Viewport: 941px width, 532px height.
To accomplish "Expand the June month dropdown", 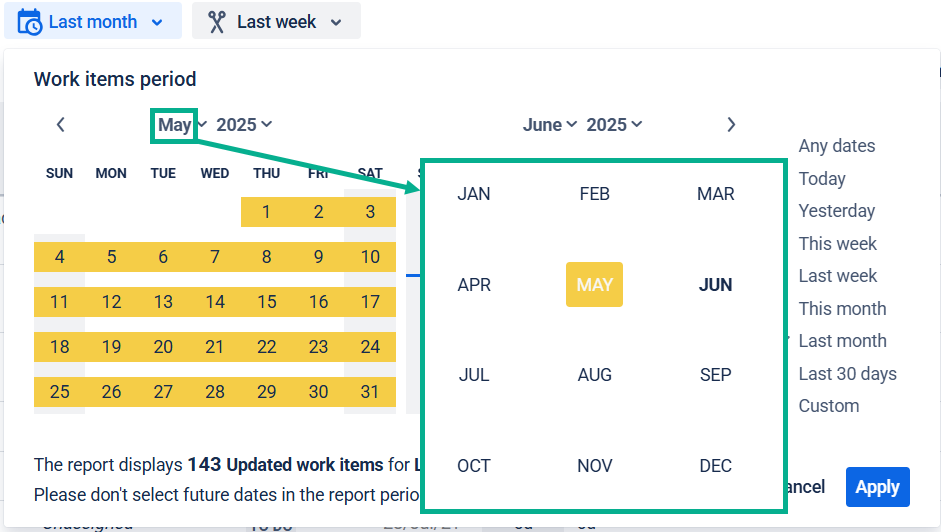I will [x=550, y=125].
